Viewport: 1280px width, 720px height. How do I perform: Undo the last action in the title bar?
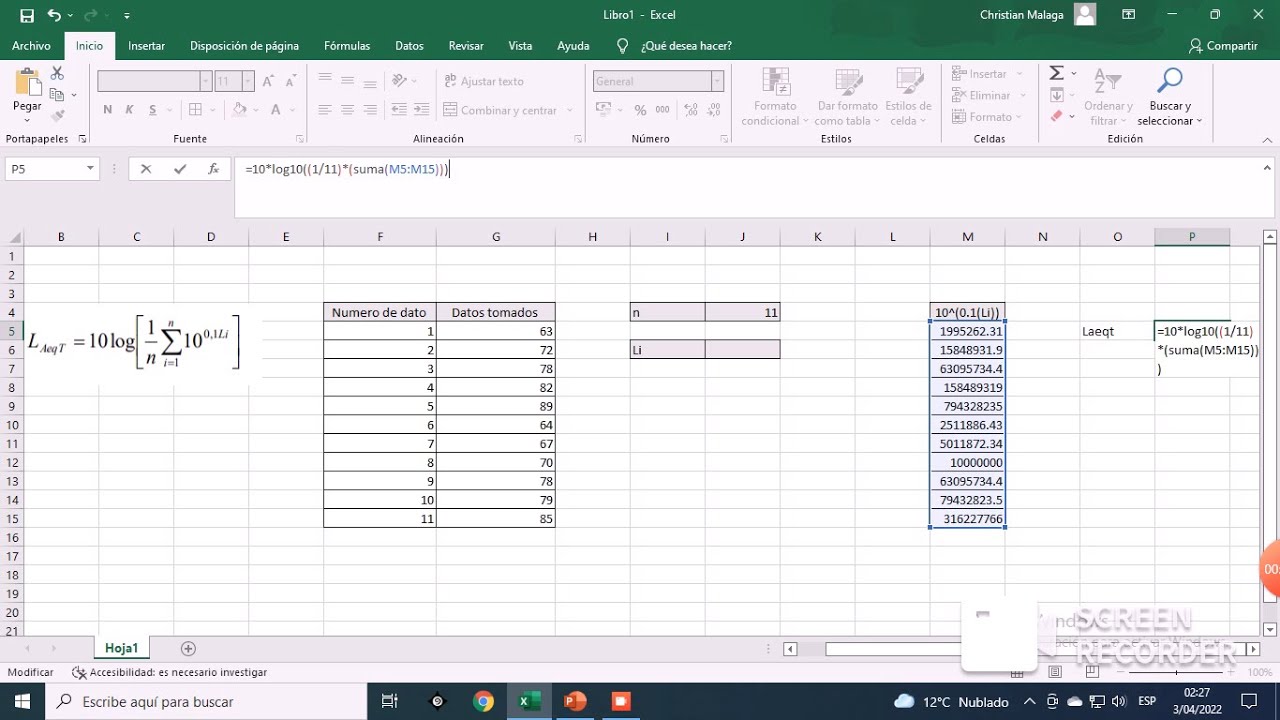point(53,15)
